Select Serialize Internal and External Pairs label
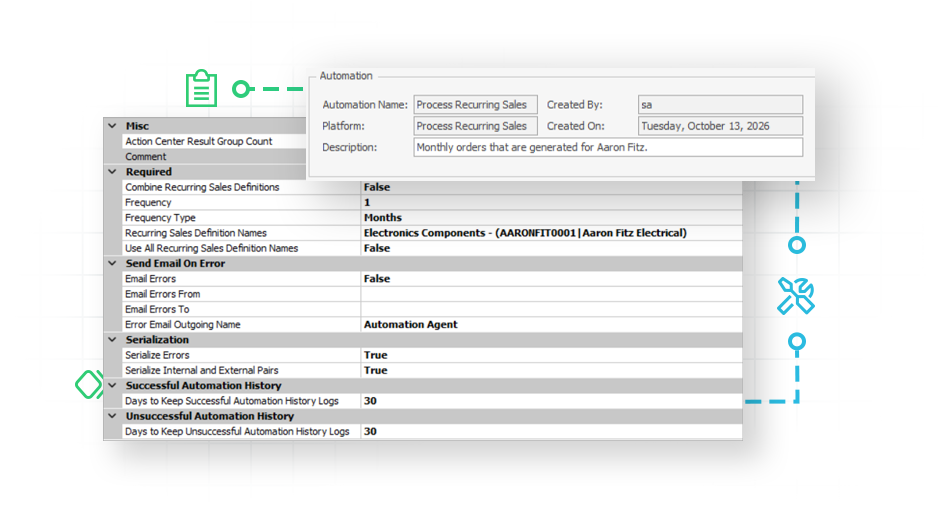The width and height of the screenshot is (938, 509). [202, 370]
